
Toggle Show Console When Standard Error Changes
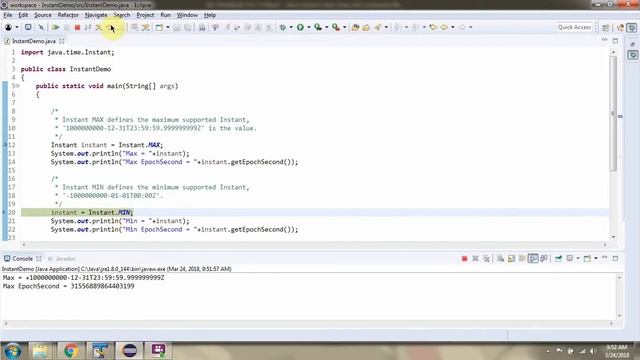[x=544, y=258]
